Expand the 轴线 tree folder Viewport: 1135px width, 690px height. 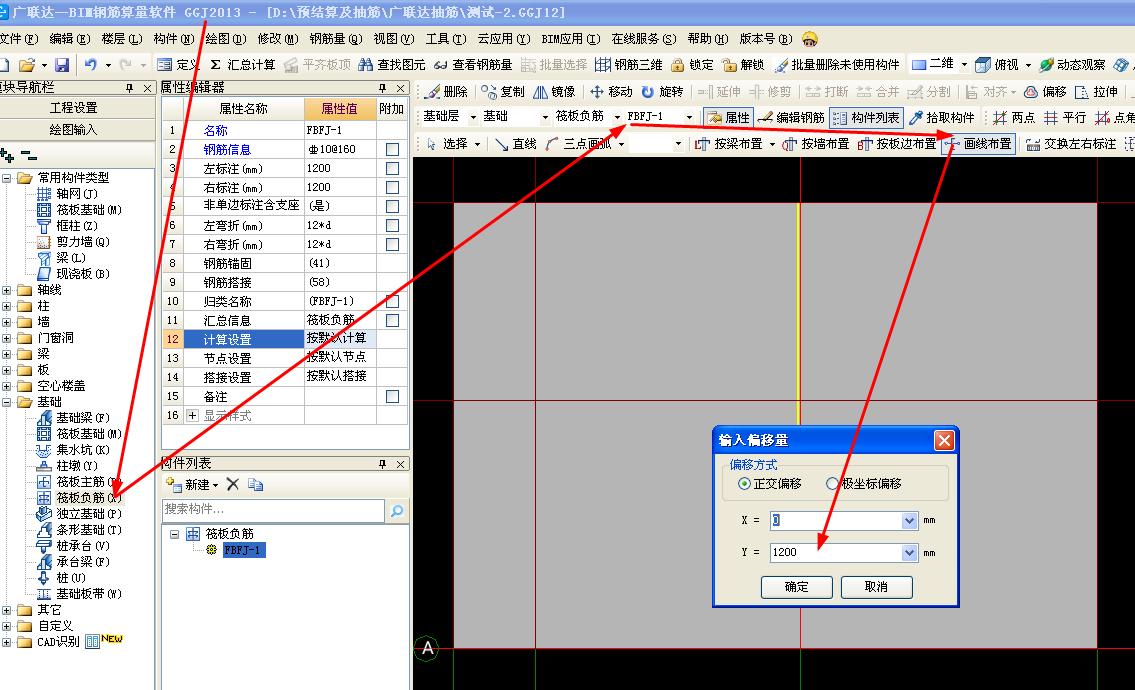tap(7, 290)
